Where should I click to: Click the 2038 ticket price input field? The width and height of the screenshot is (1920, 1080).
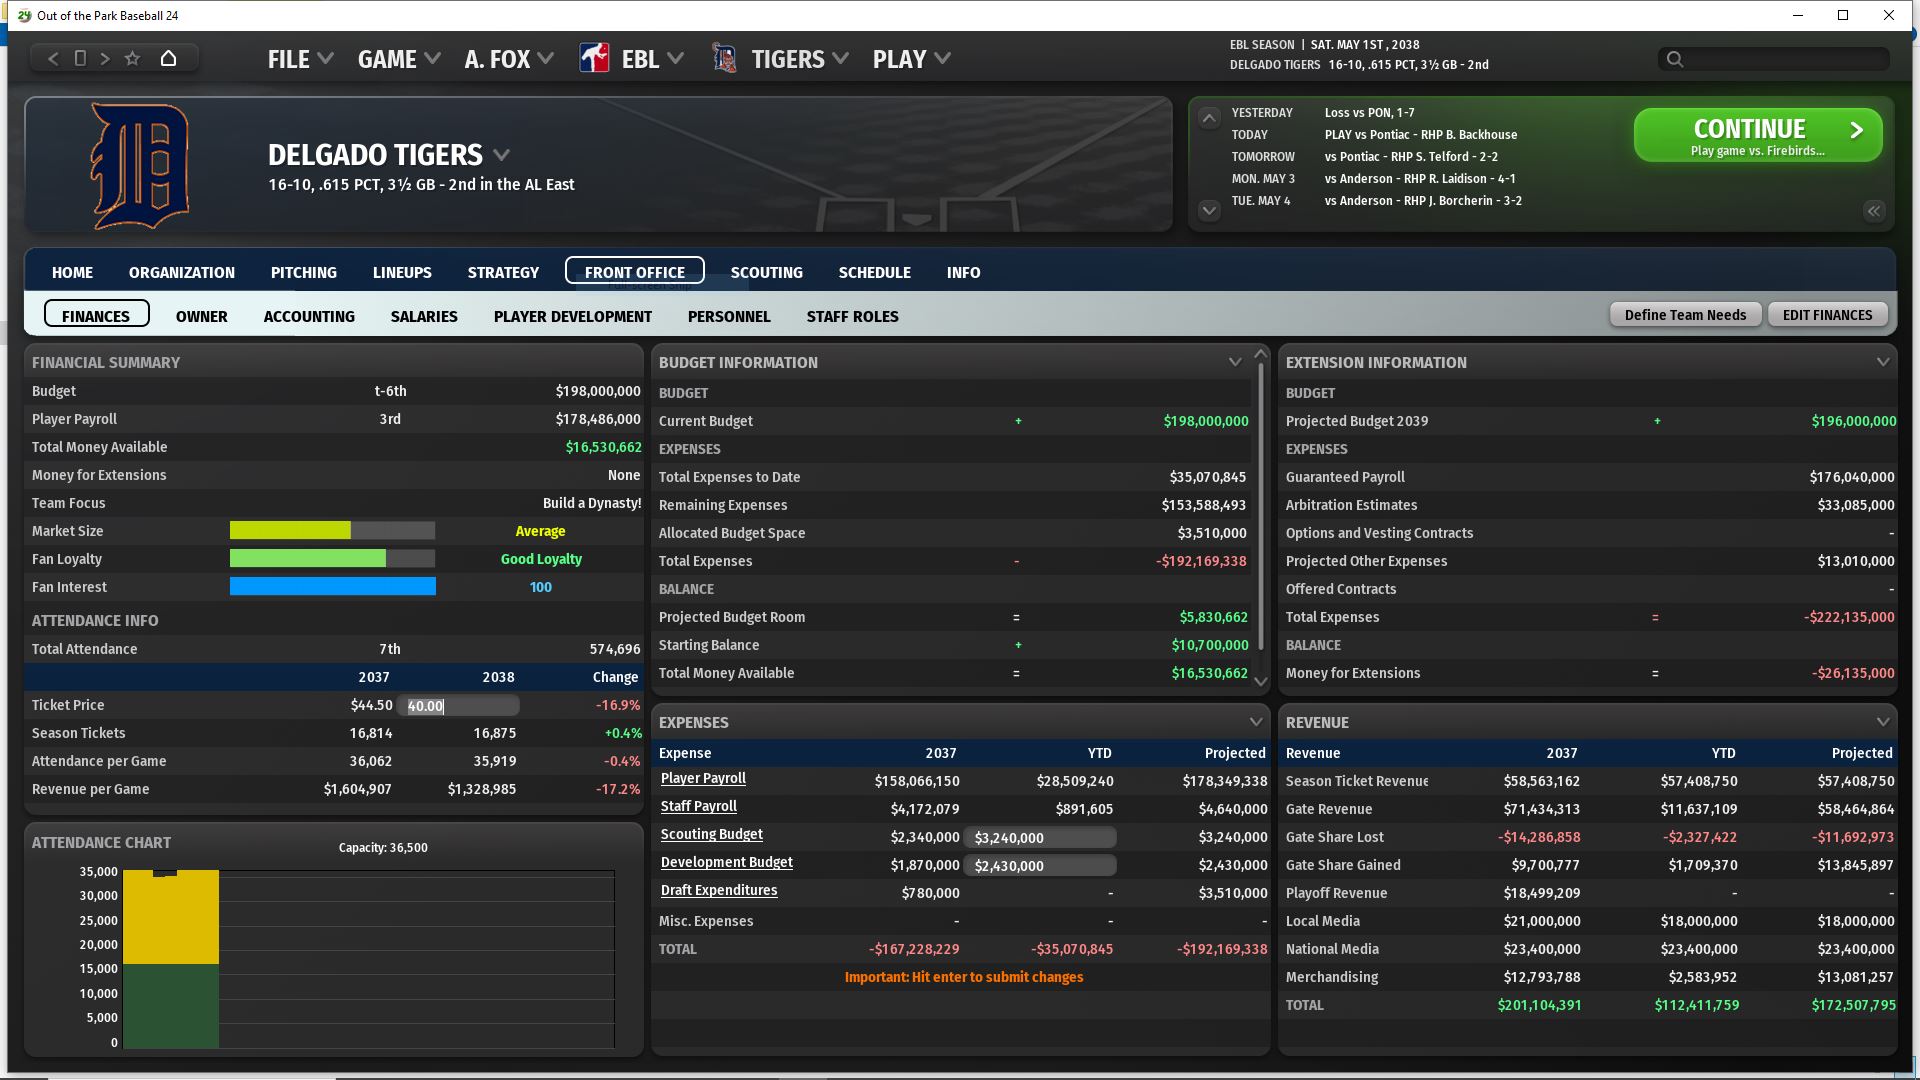click(458, 706)
